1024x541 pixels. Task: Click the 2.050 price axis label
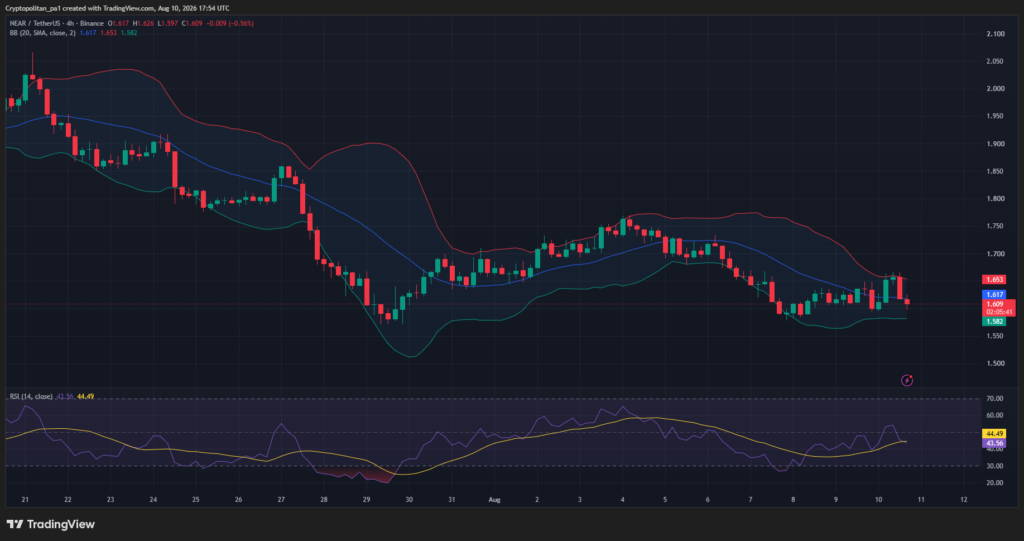[x=995, y=61]
